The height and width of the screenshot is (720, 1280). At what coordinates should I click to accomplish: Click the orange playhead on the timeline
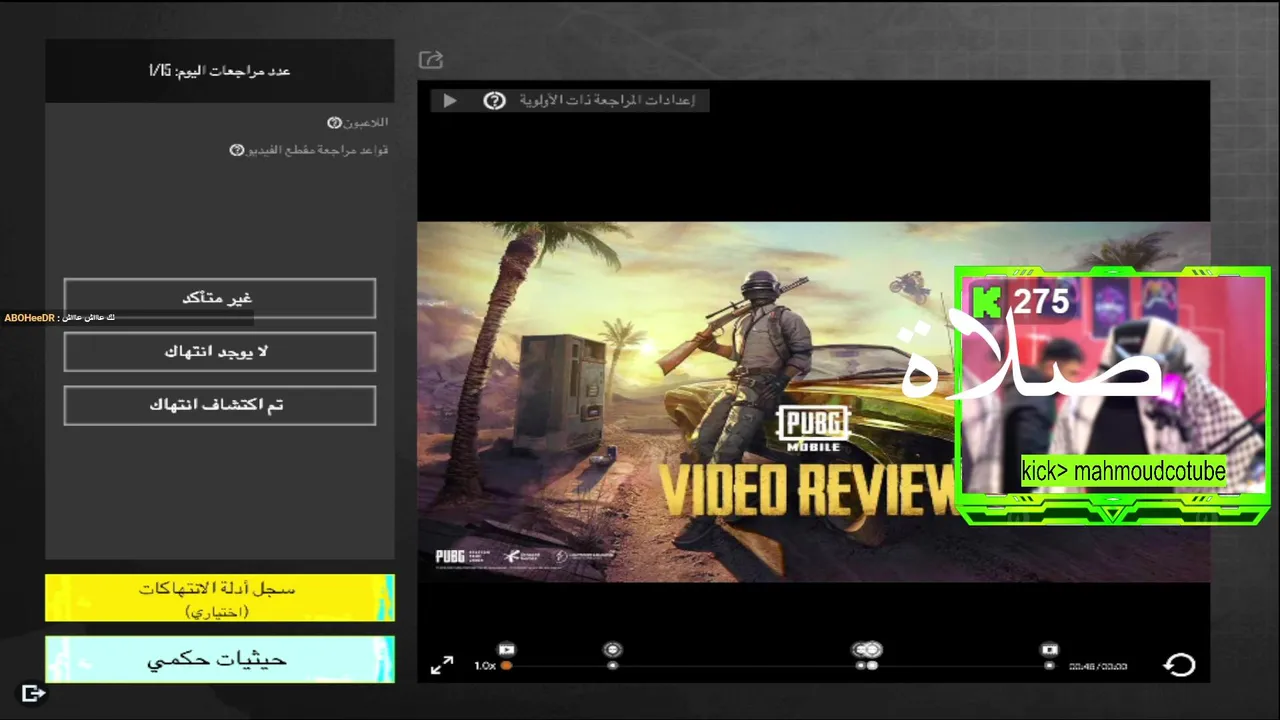[507, 665]
